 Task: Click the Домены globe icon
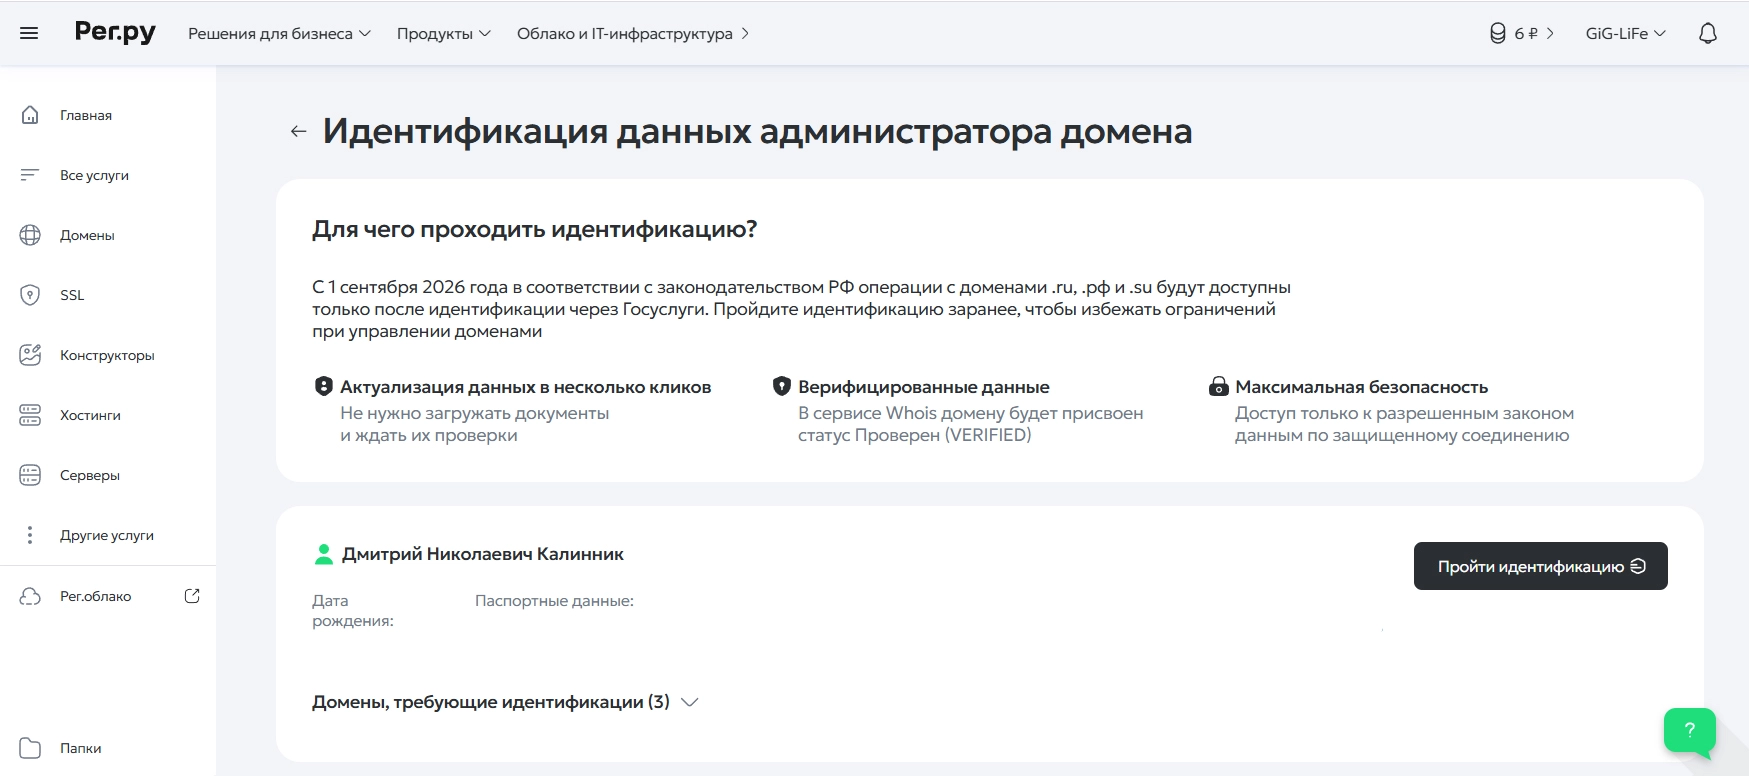pyautogui.click(x=30, y=235)
